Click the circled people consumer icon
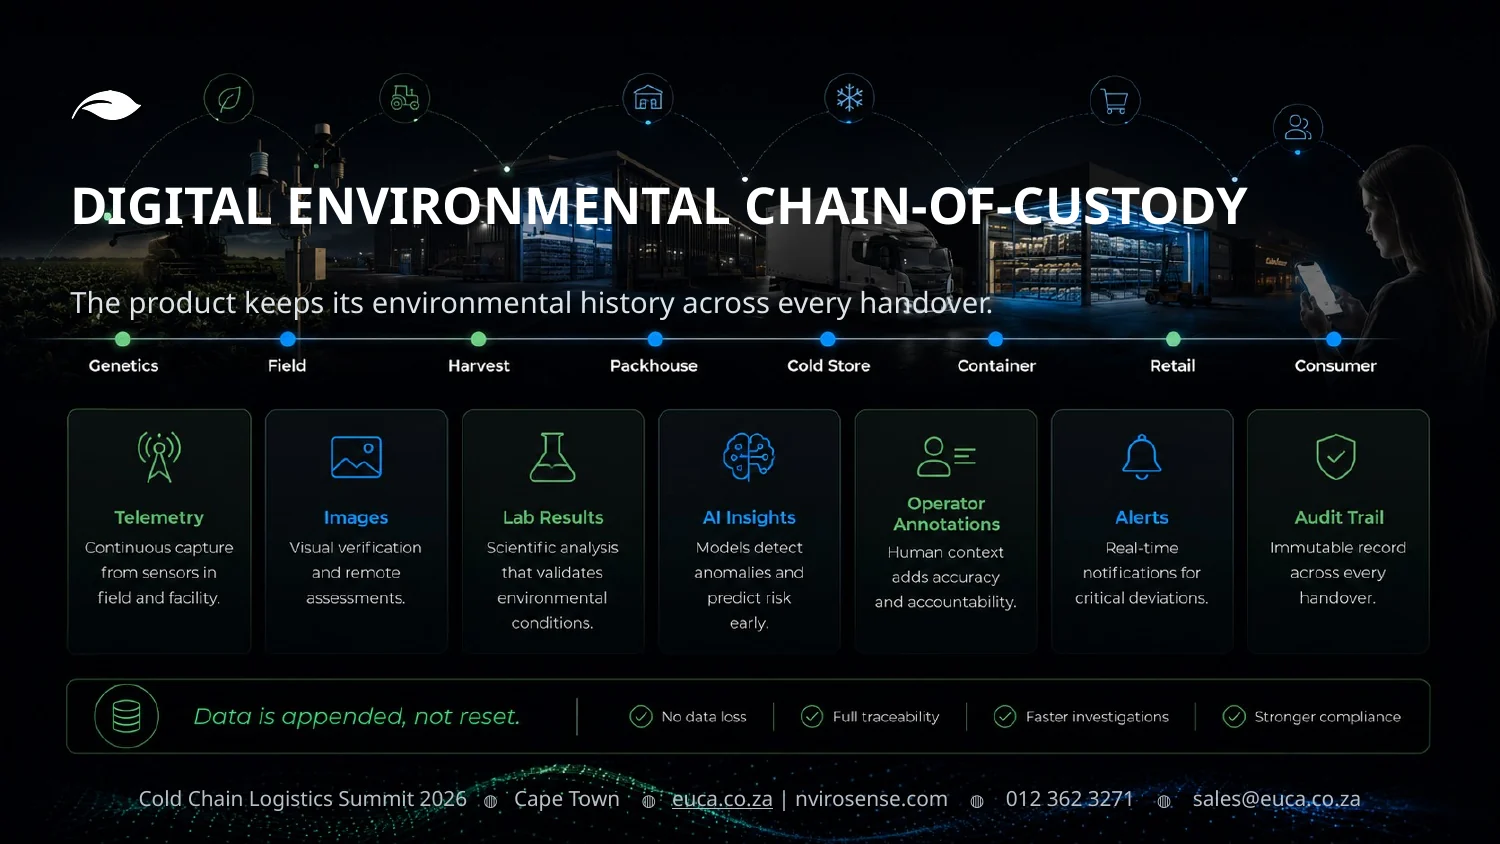The width and height of the screenshot is (1500, 844). click(x=1298, y=127)
